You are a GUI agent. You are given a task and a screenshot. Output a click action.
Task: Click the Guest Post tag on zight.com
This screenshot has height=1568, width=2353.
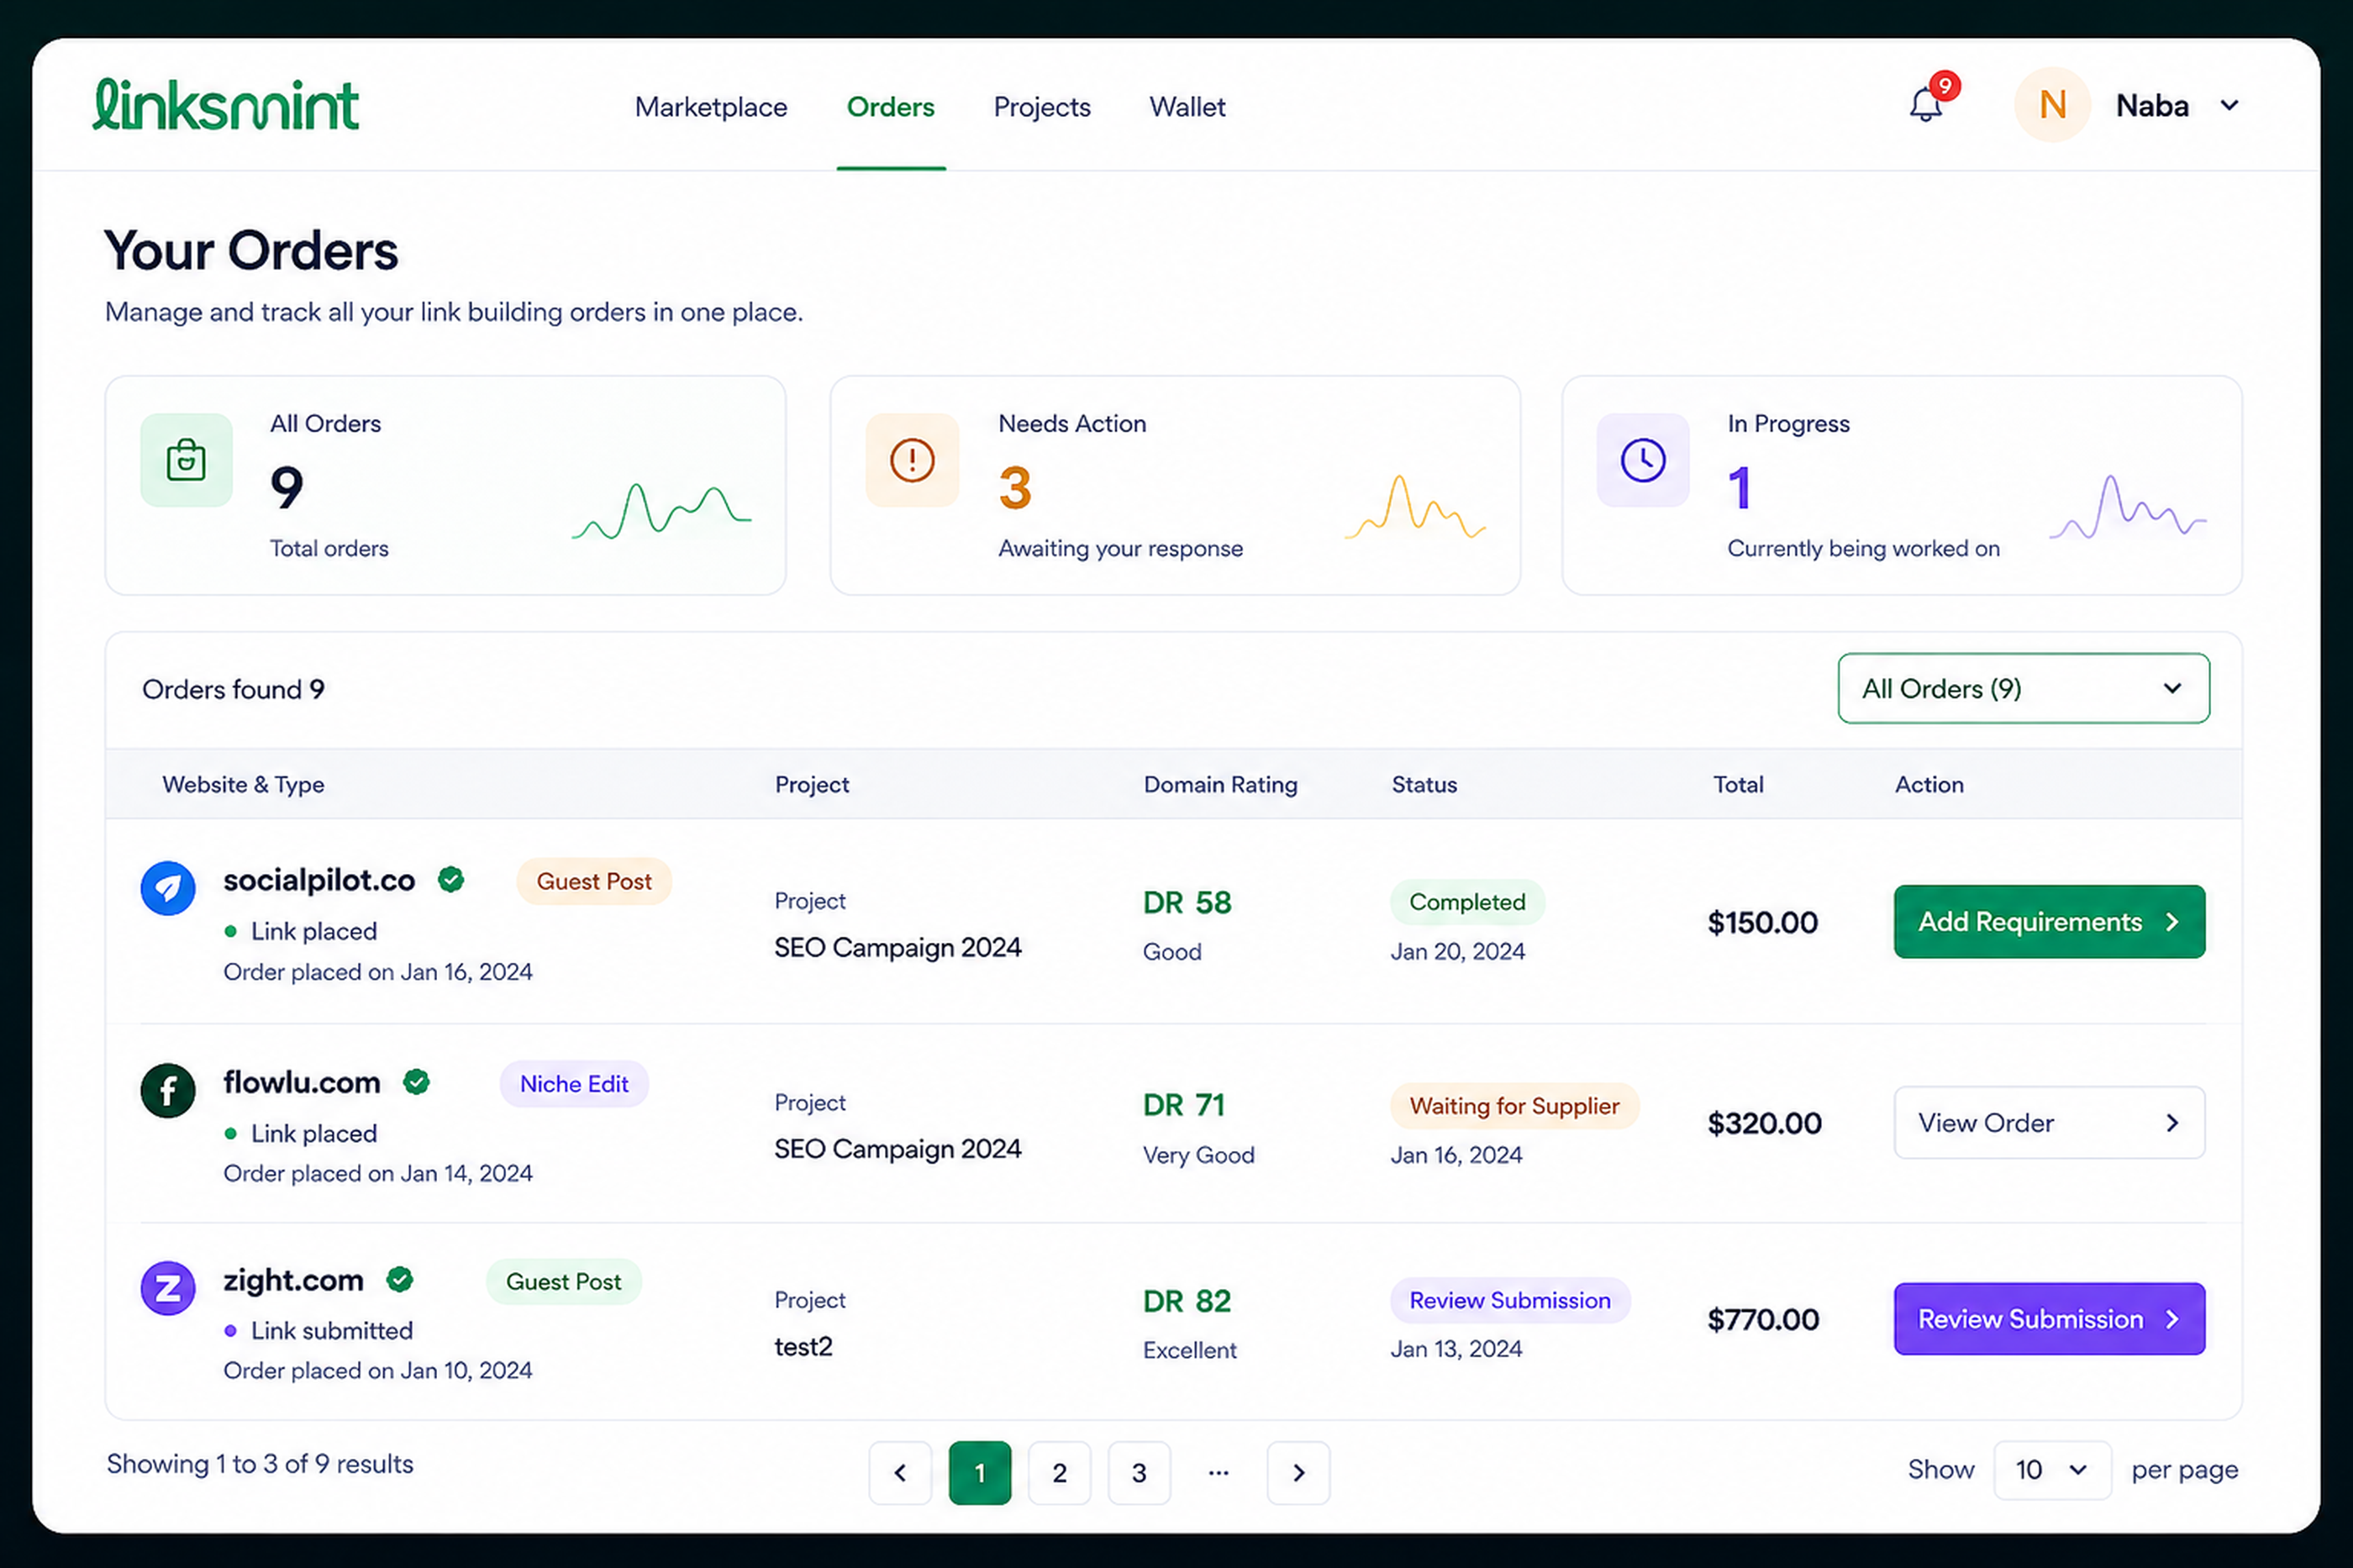[563, 1281]
